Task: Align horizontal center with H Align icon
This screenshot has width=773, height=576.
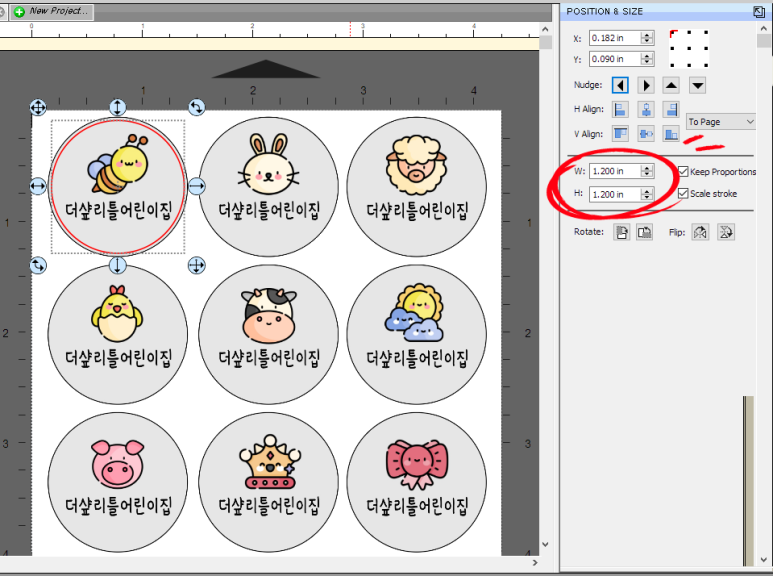Action: click(x=646, y=109)
